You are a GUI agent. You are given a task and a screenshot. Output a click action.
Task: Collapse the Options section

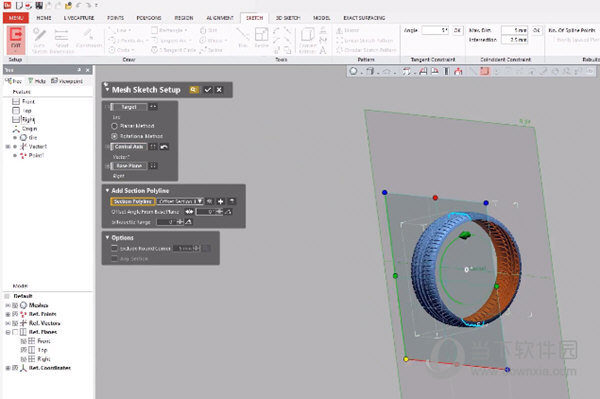pyautogui.click(x=107, y=238)
